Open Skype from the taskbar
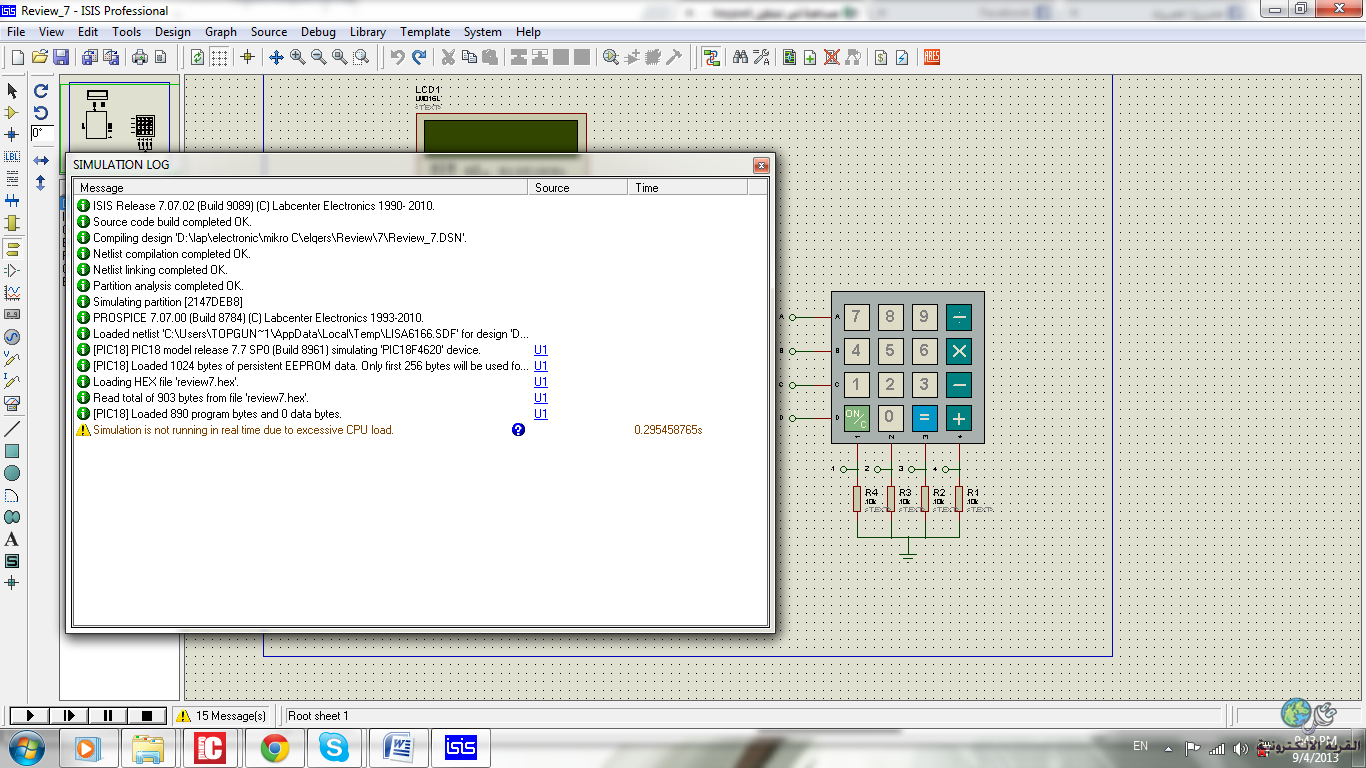The height and width of the screenshot is (768, 1366). coord(334,747)
